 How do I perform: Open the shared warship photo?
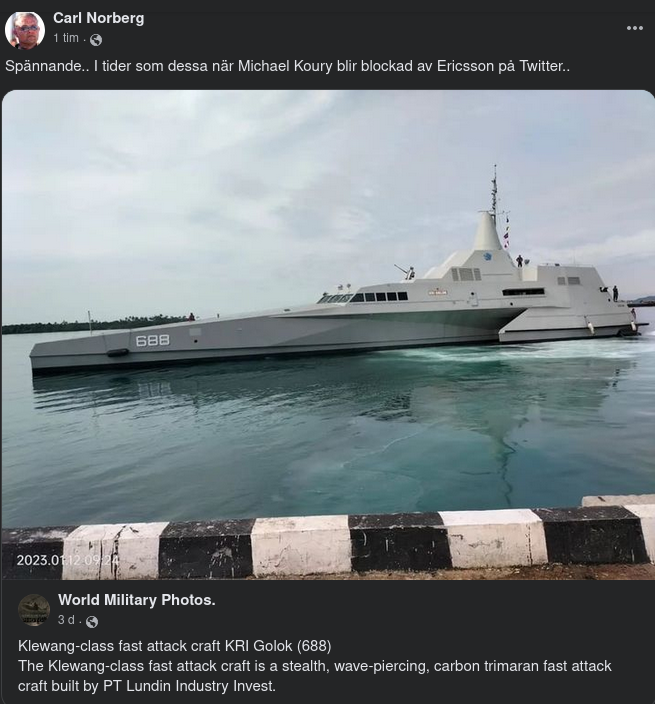[x=328, y=334]
